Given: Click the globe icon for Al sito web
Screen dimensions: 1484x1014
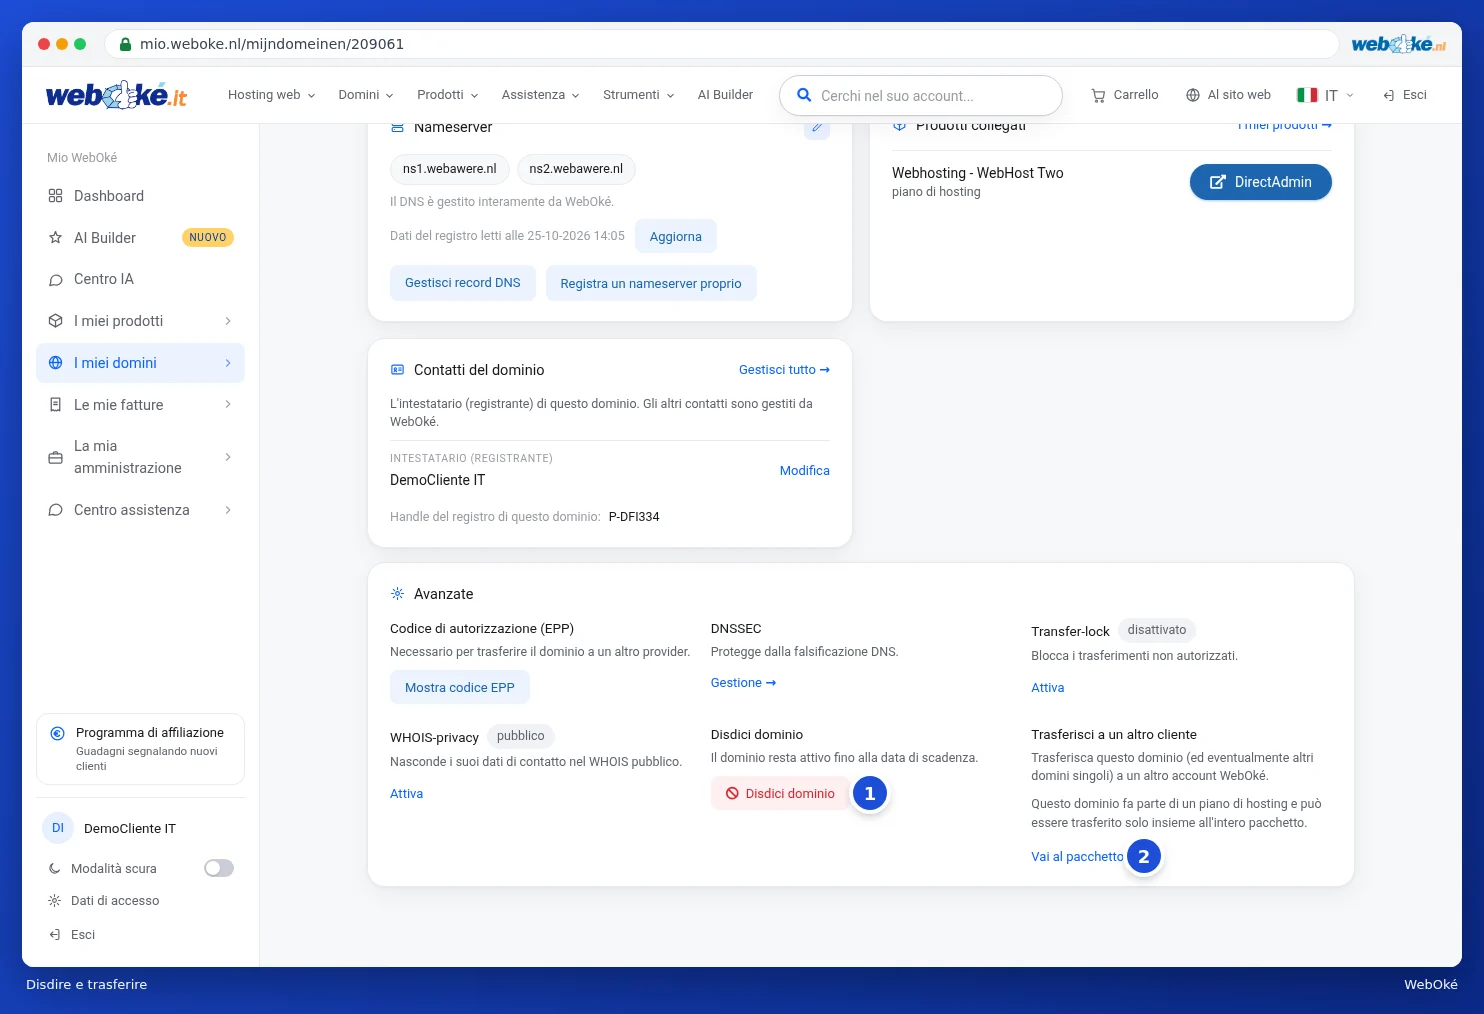Looking at the screenshot, I should click(1193, 95).
